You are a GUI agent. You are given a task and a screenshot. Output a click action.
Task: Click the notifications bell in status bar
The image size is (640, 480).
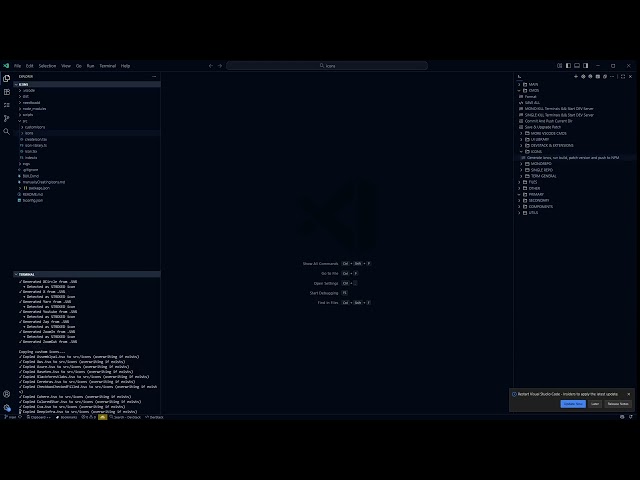pos(631,417)
